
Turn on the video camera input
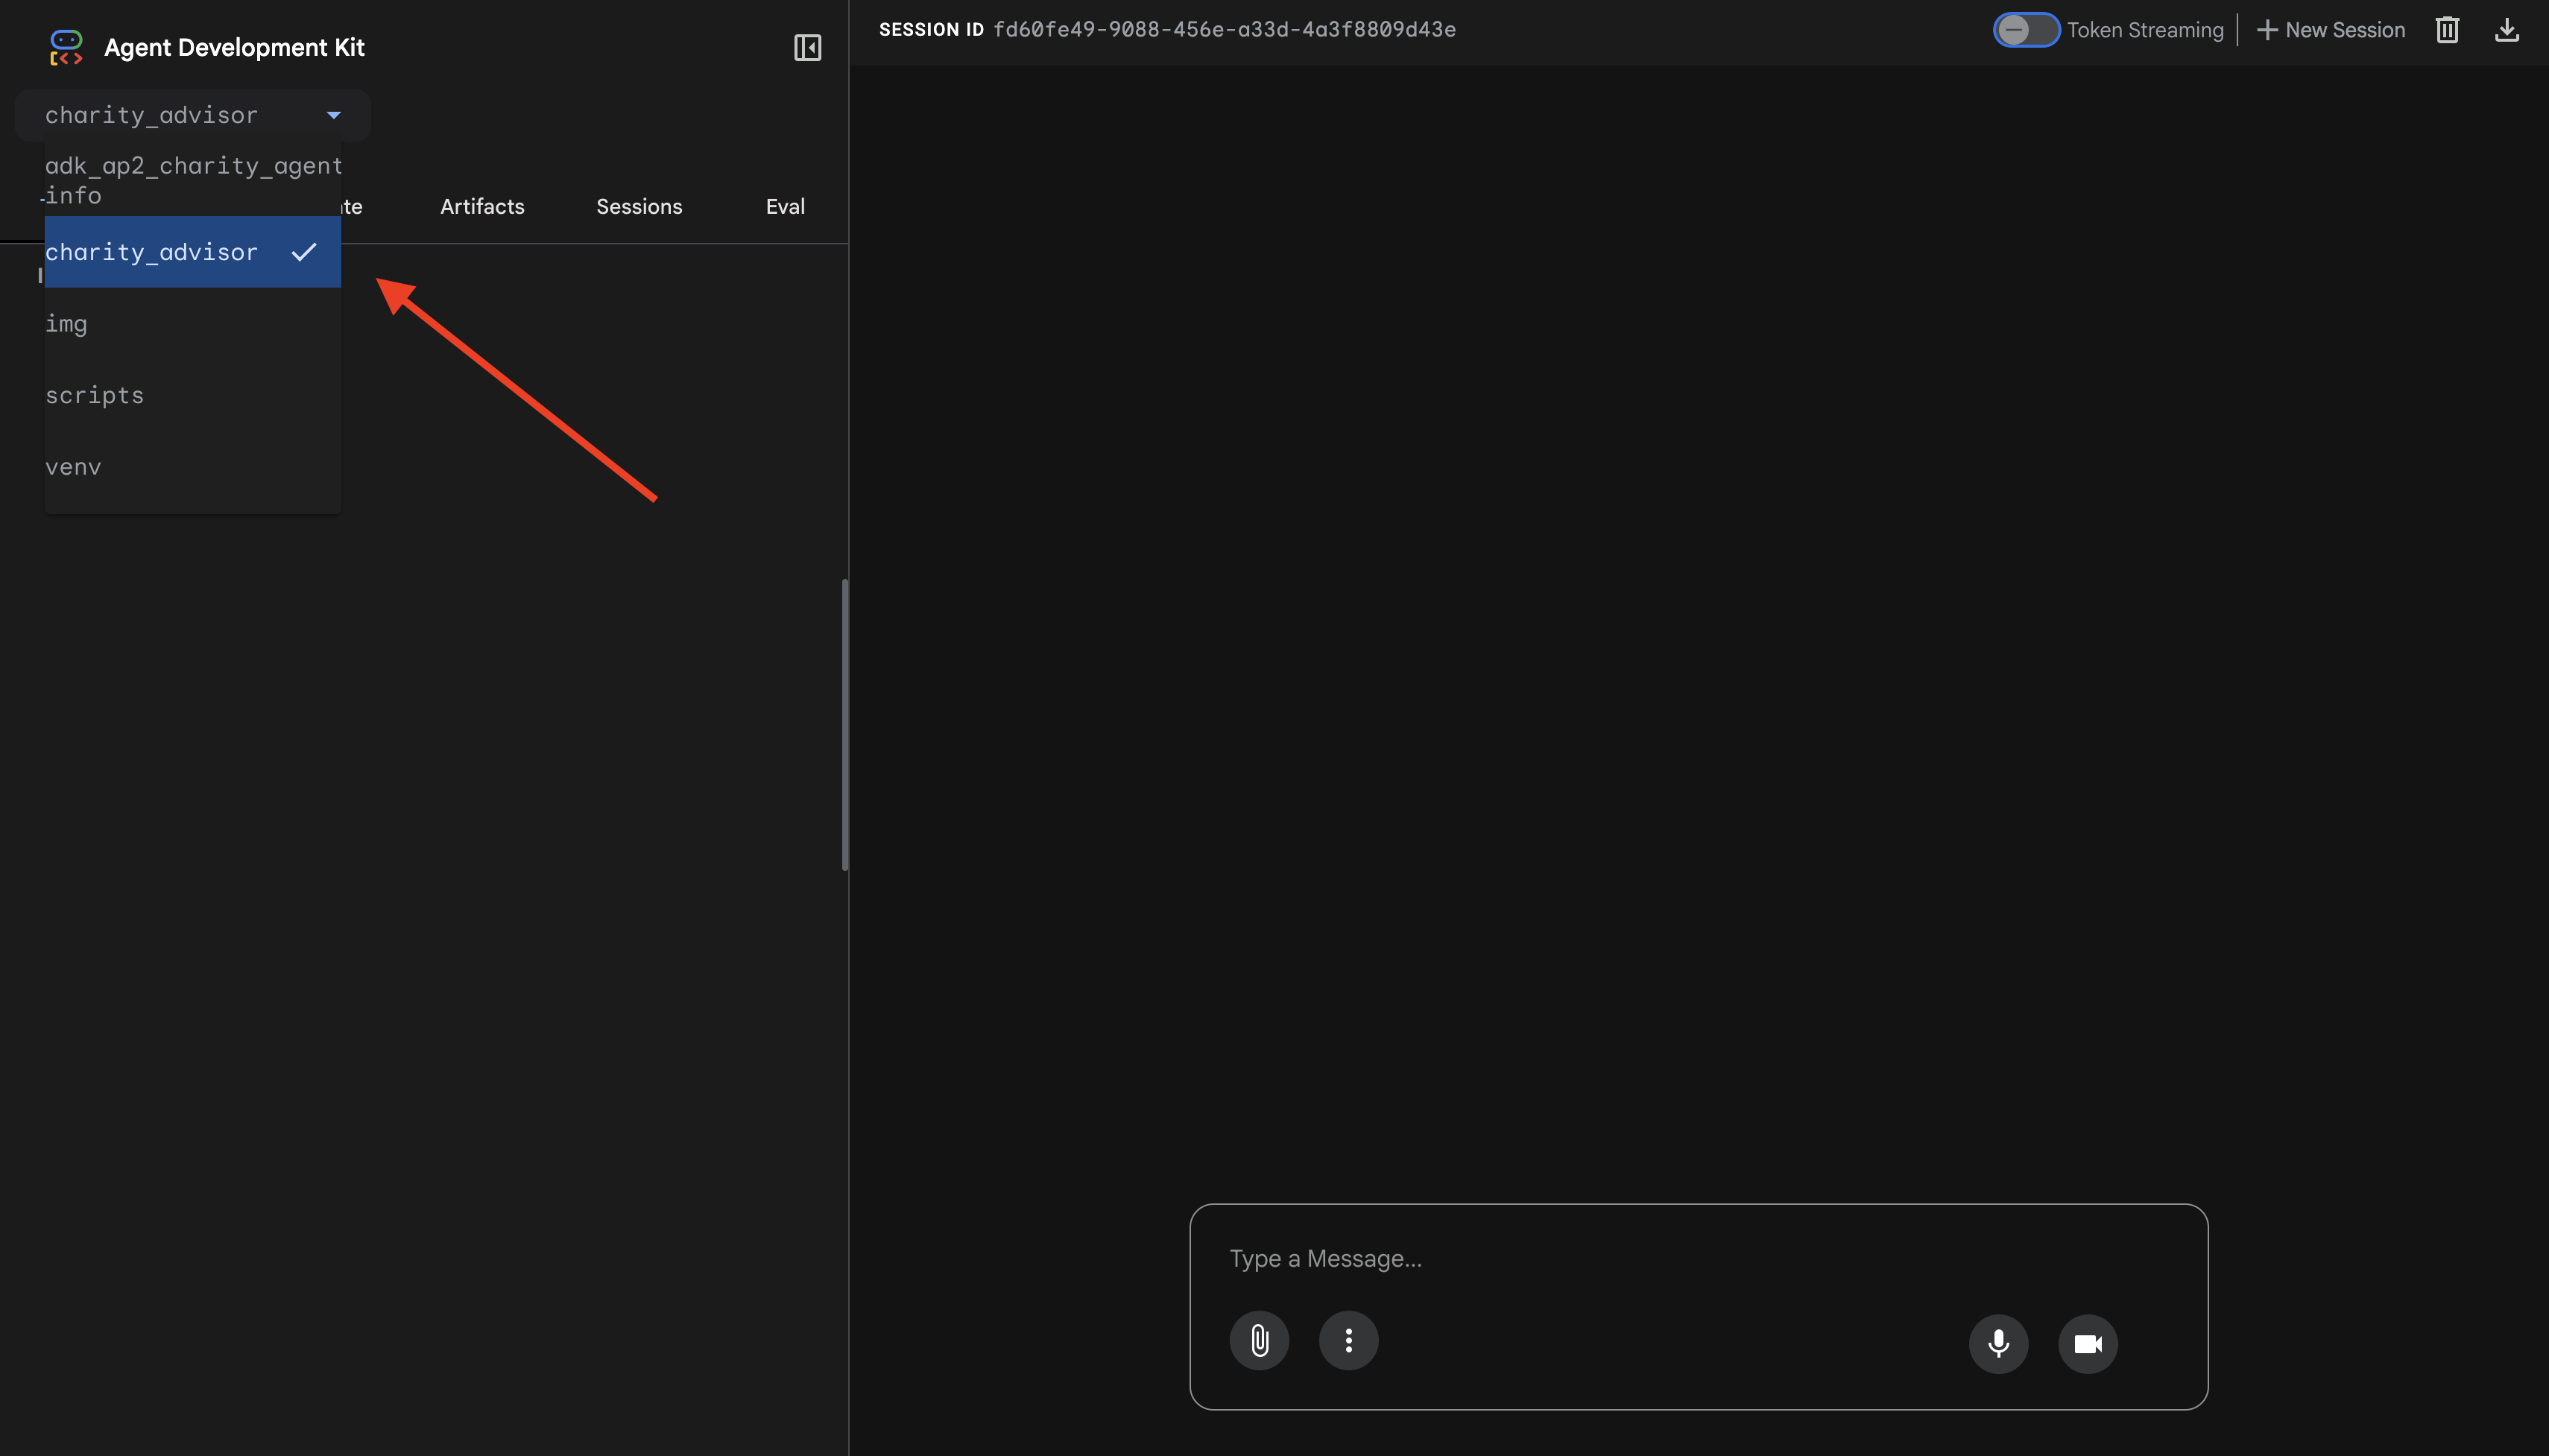2087,1343
